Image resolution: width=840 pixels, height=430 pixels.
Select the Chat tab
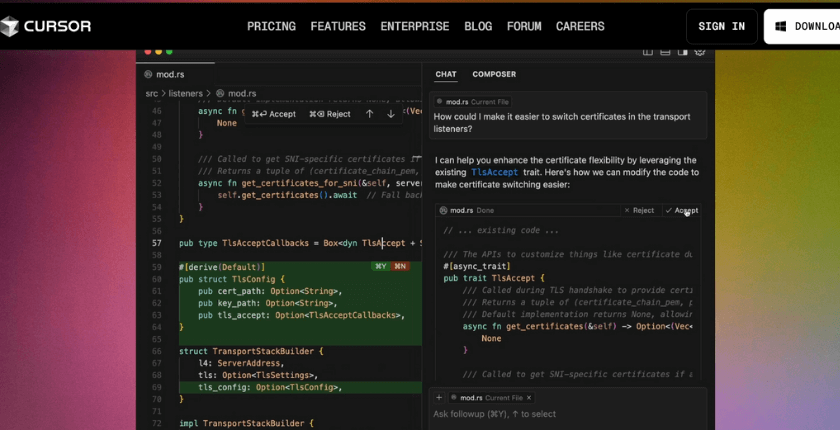[x=446, y=74]
